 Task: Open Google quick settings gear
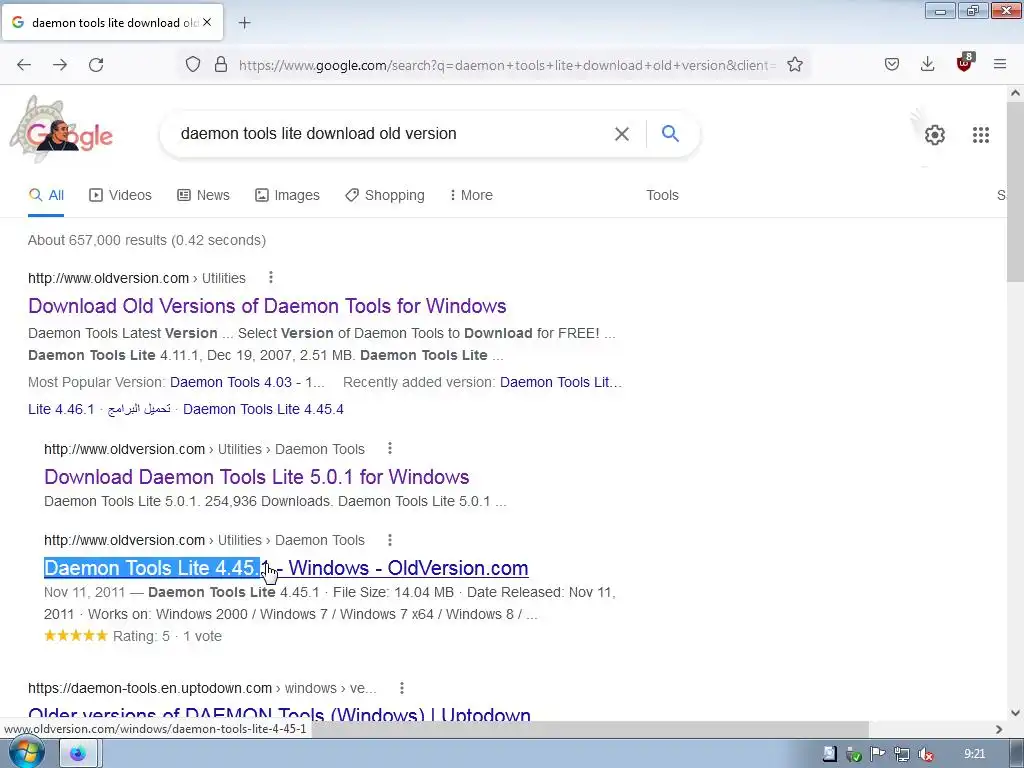[935, 135]
